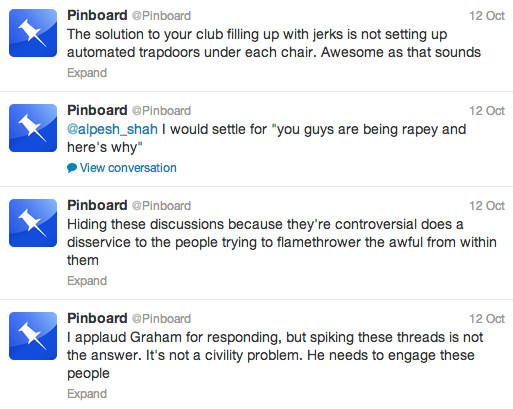Open 12 Oct timestamp of 'I applaud Graham' tweet

[x=487, y=319]
